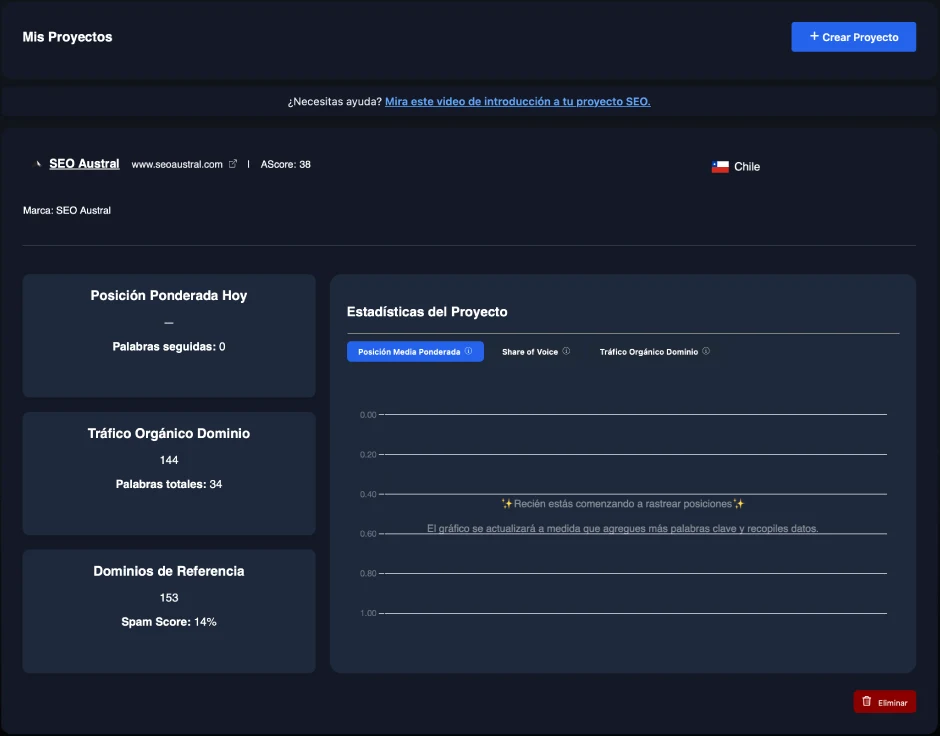Click the SEO Austral favicon icon
The image size is (940, 736).
click(38, 164)
